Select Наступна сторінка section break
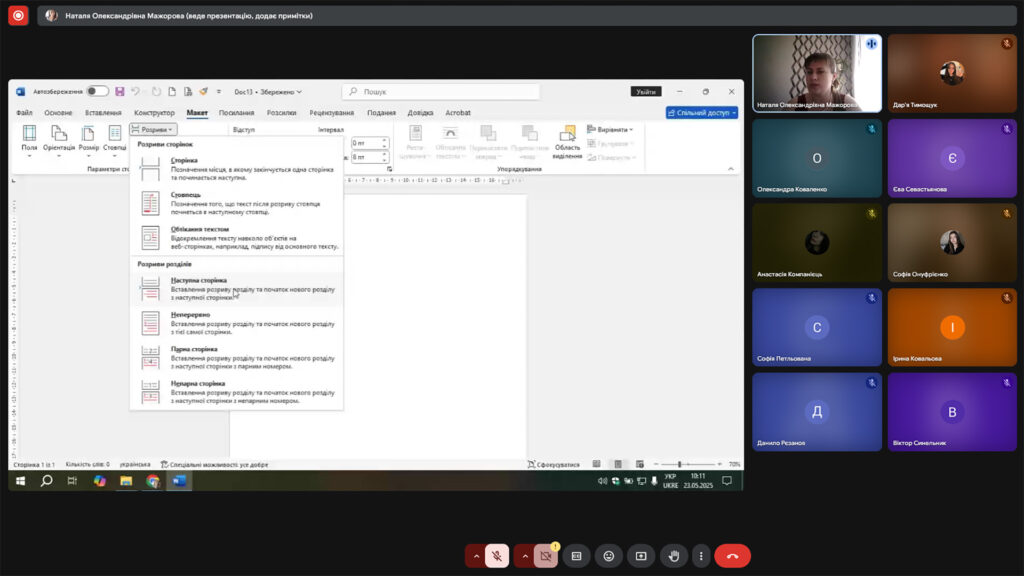Viewport: 1024px width, 576px height. [236, 289]
